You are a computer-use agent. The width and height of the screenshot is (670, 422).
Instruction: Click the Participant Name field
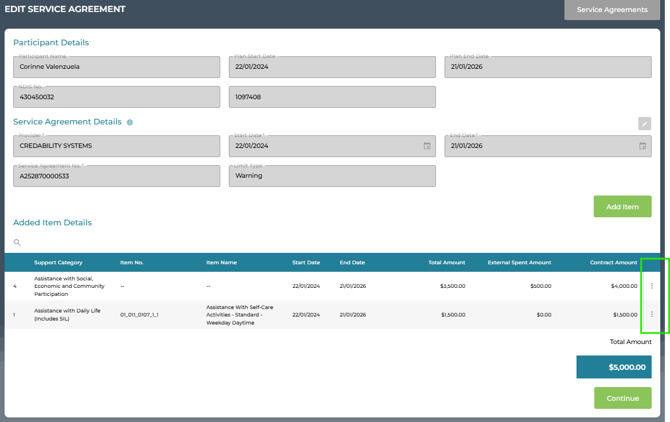116,67
